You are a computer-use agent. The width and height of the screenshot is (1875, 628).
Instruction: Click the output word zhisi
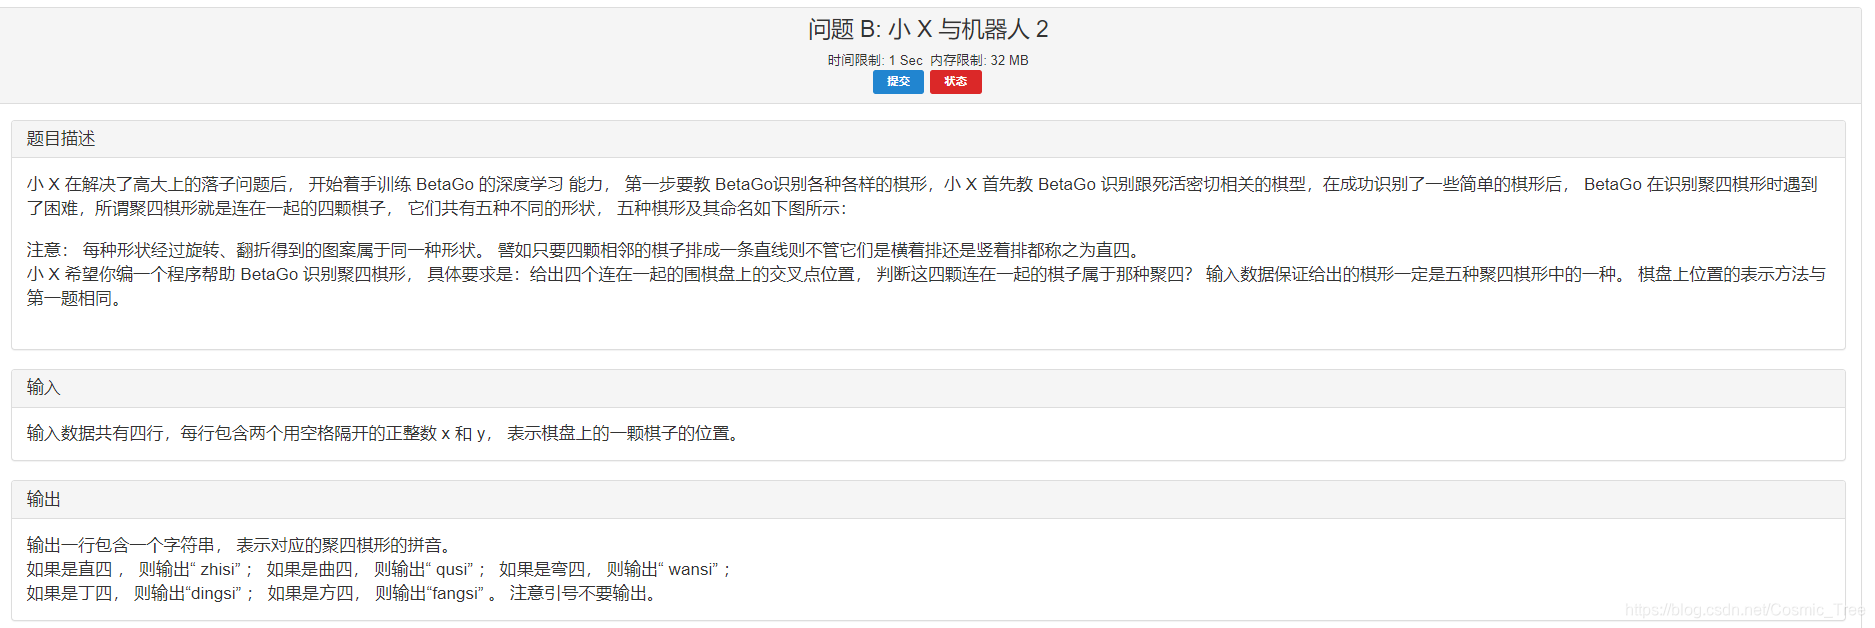(x=220, y=569)
